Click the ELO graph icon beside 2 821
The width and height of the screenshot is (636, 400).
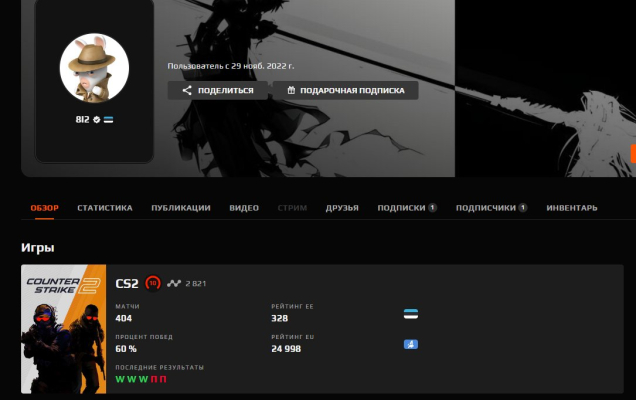click(x=174, y=283)
